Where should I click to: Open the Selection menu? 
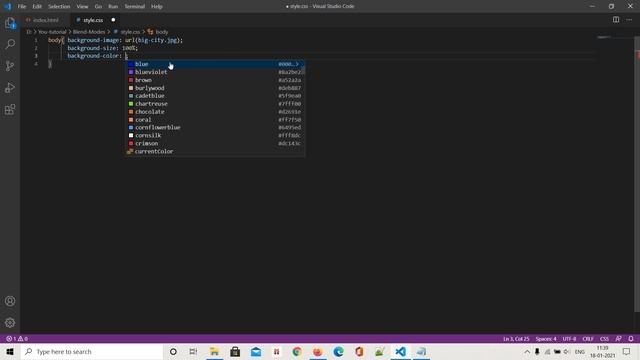point(59,7)
